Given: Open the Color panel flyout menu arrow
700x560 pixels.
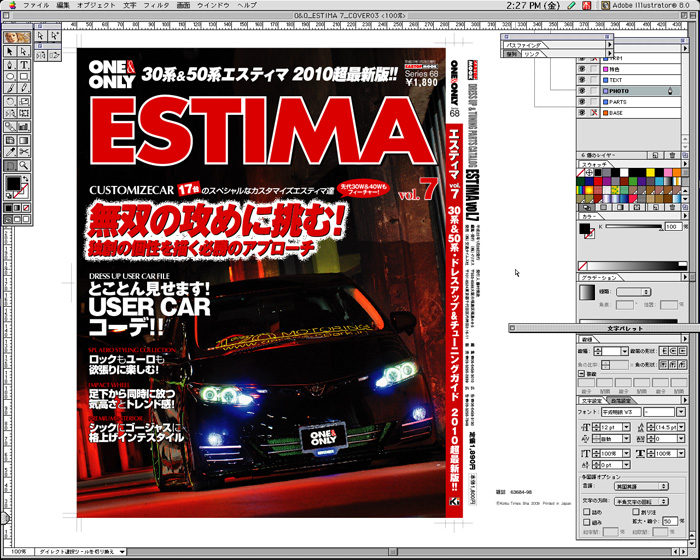Looking at the screenshot, I should [x=685, y=216].
